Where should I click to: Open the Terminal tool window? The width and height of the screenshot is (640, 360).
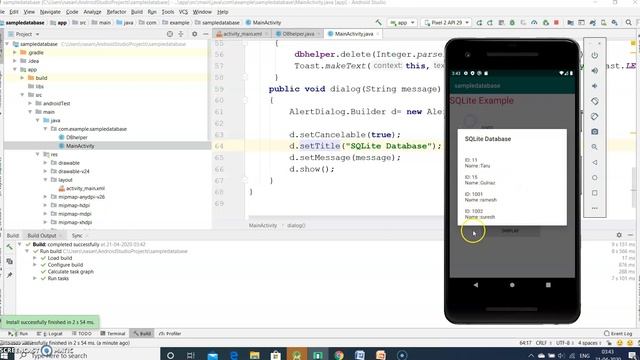coord(113,333)
